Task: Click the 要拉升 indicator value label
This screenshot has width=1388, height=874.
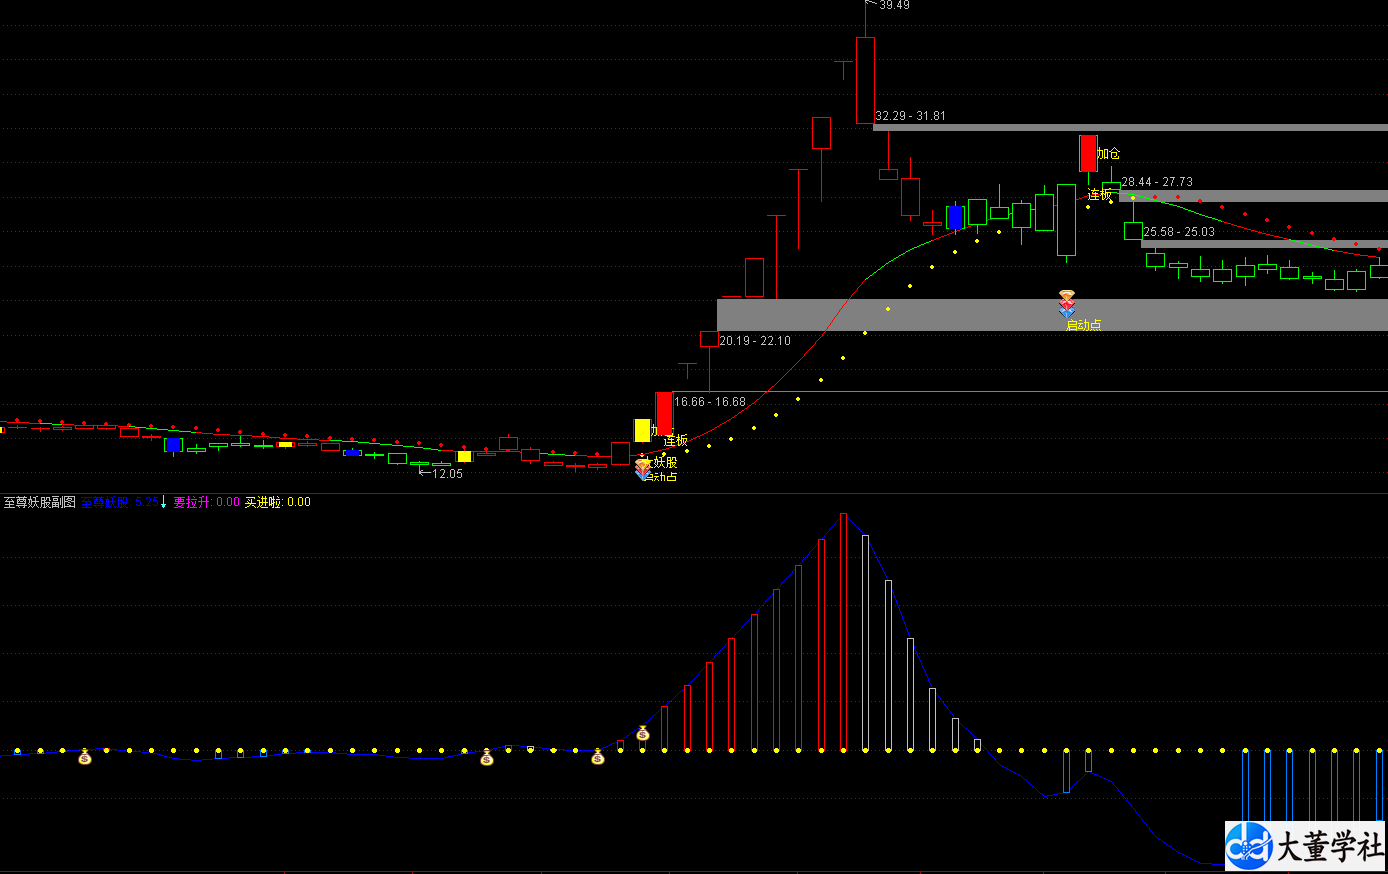Action: (207, 502)
